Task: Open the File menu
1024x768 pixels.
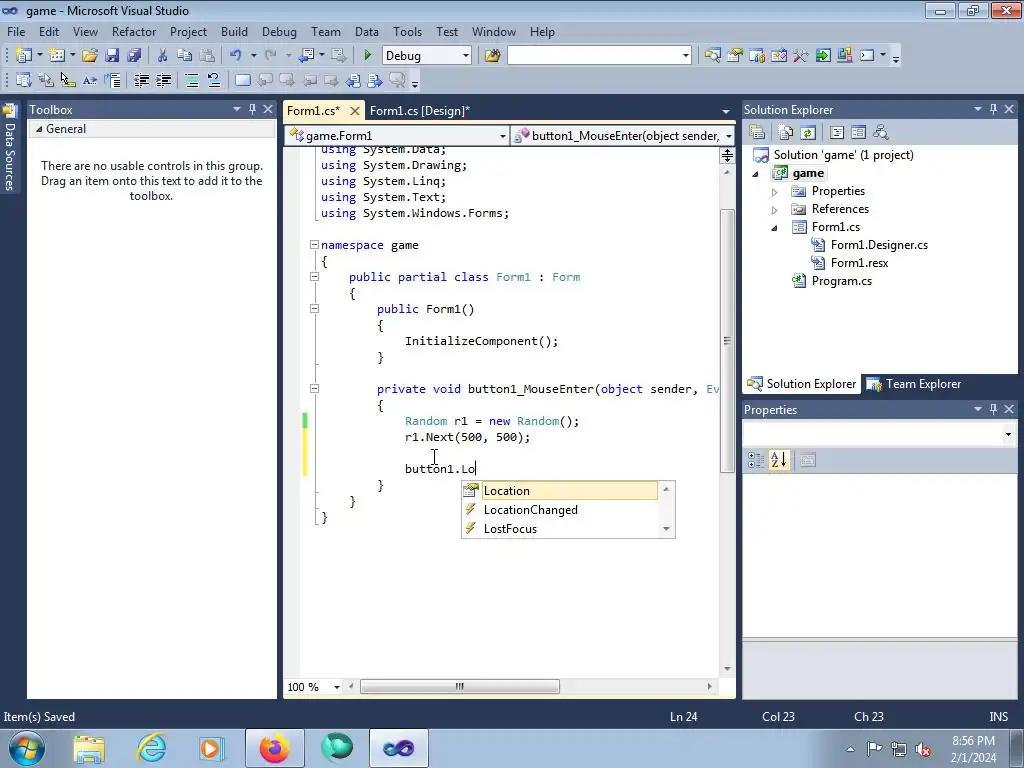Action: [16, 31]
